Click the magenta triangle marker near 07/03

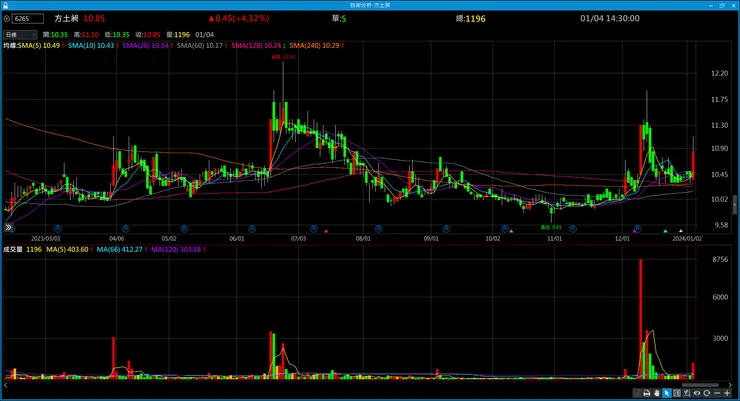[x=326, y=231]
